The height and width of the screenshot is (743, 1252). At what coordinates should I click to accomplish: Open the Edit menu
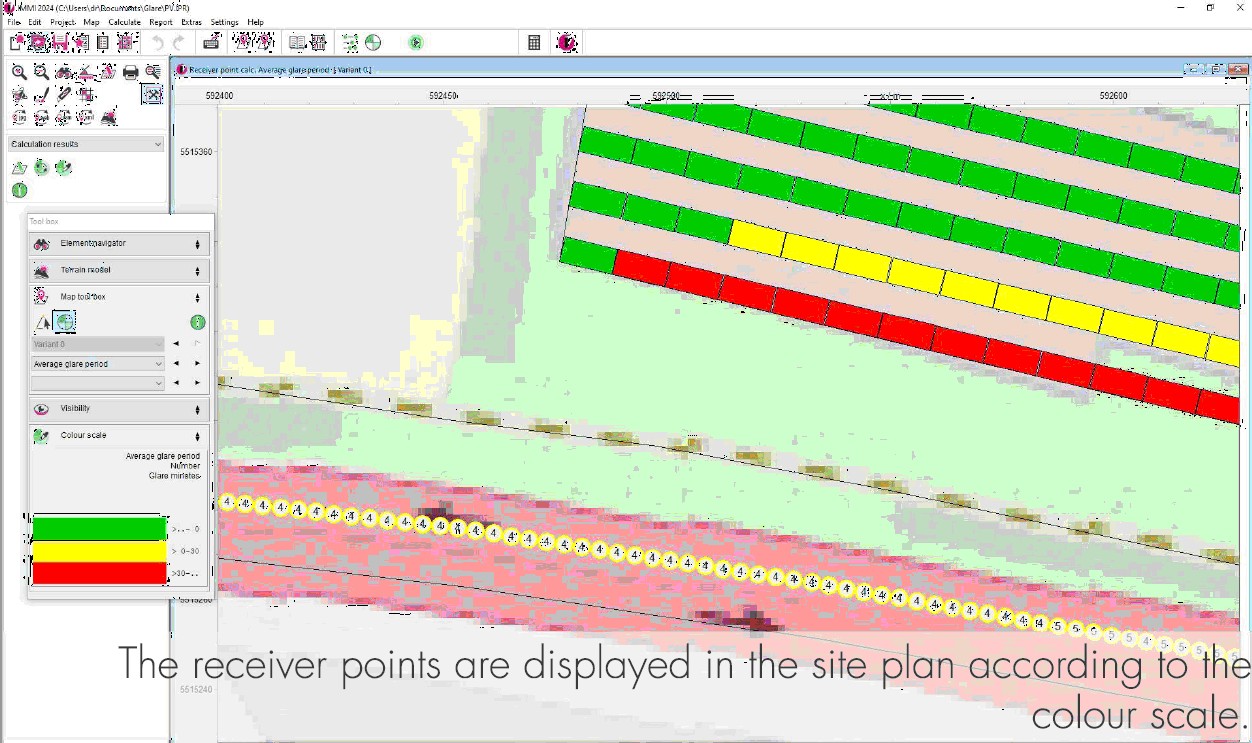coord(35,22)
